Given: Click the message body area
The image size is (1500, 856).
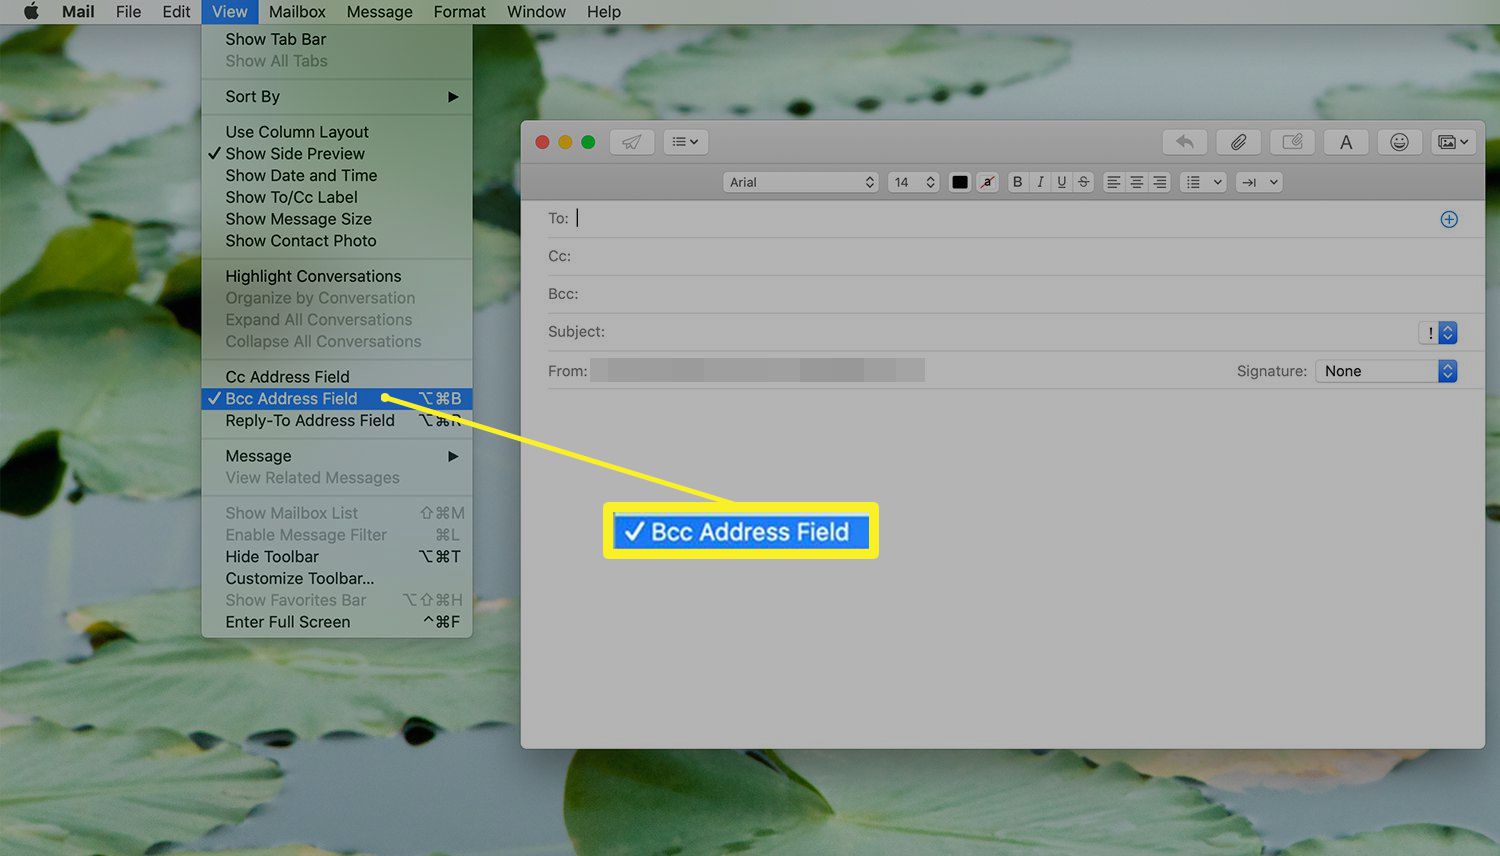Looking at the screenshot, I should point(1003,568).
